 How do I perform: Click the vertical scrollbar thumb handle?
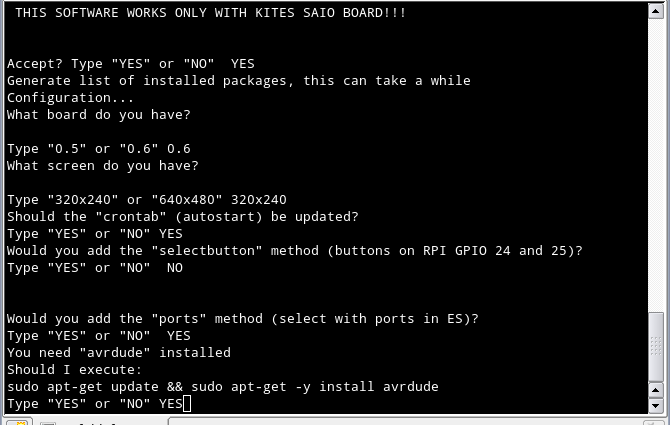pos(655,347)
